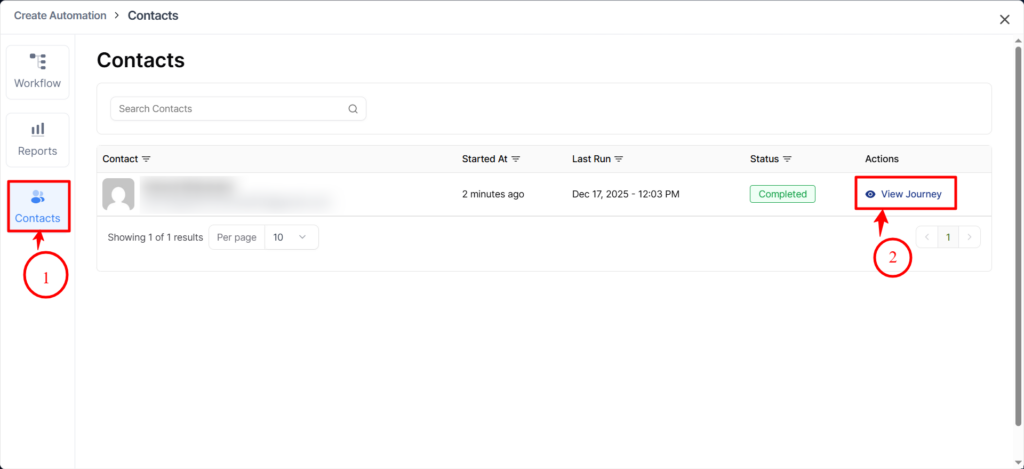Close the automation dialog with X
The height and width of the screenshot is (469, 1024).
(1004, 19)
